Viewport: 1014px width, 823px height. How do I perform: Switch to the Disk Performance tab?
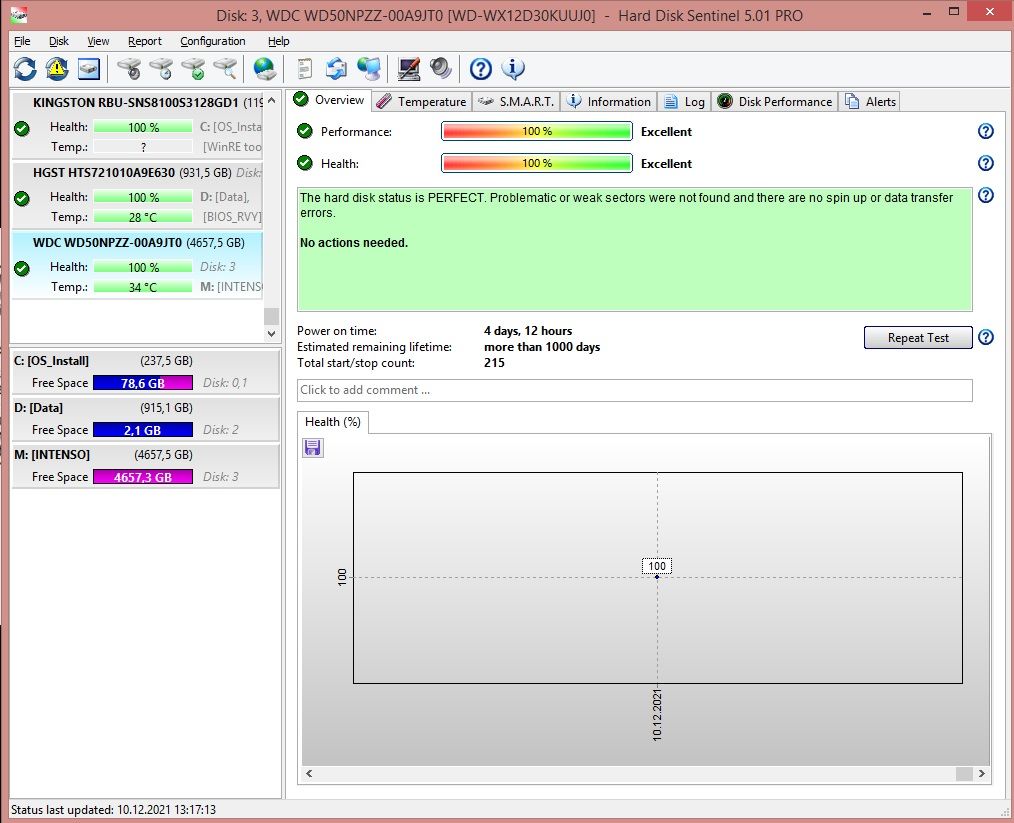pos(775,102)
